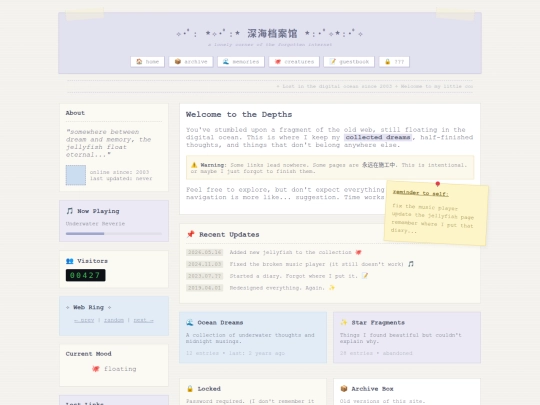Click the site title 深海档案馆
Viewport: 540px width, 405px height.
[x=272, y=33]
